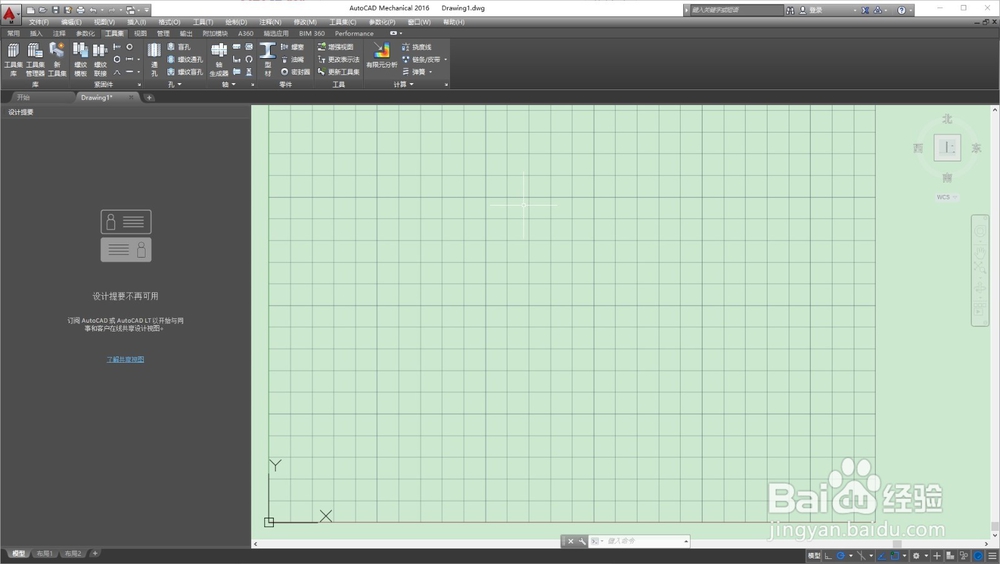The width and height of the screenshot is (1000, 564).
Task: Select the 盲孔 (blind hole) tool
Action: (179, 47)
